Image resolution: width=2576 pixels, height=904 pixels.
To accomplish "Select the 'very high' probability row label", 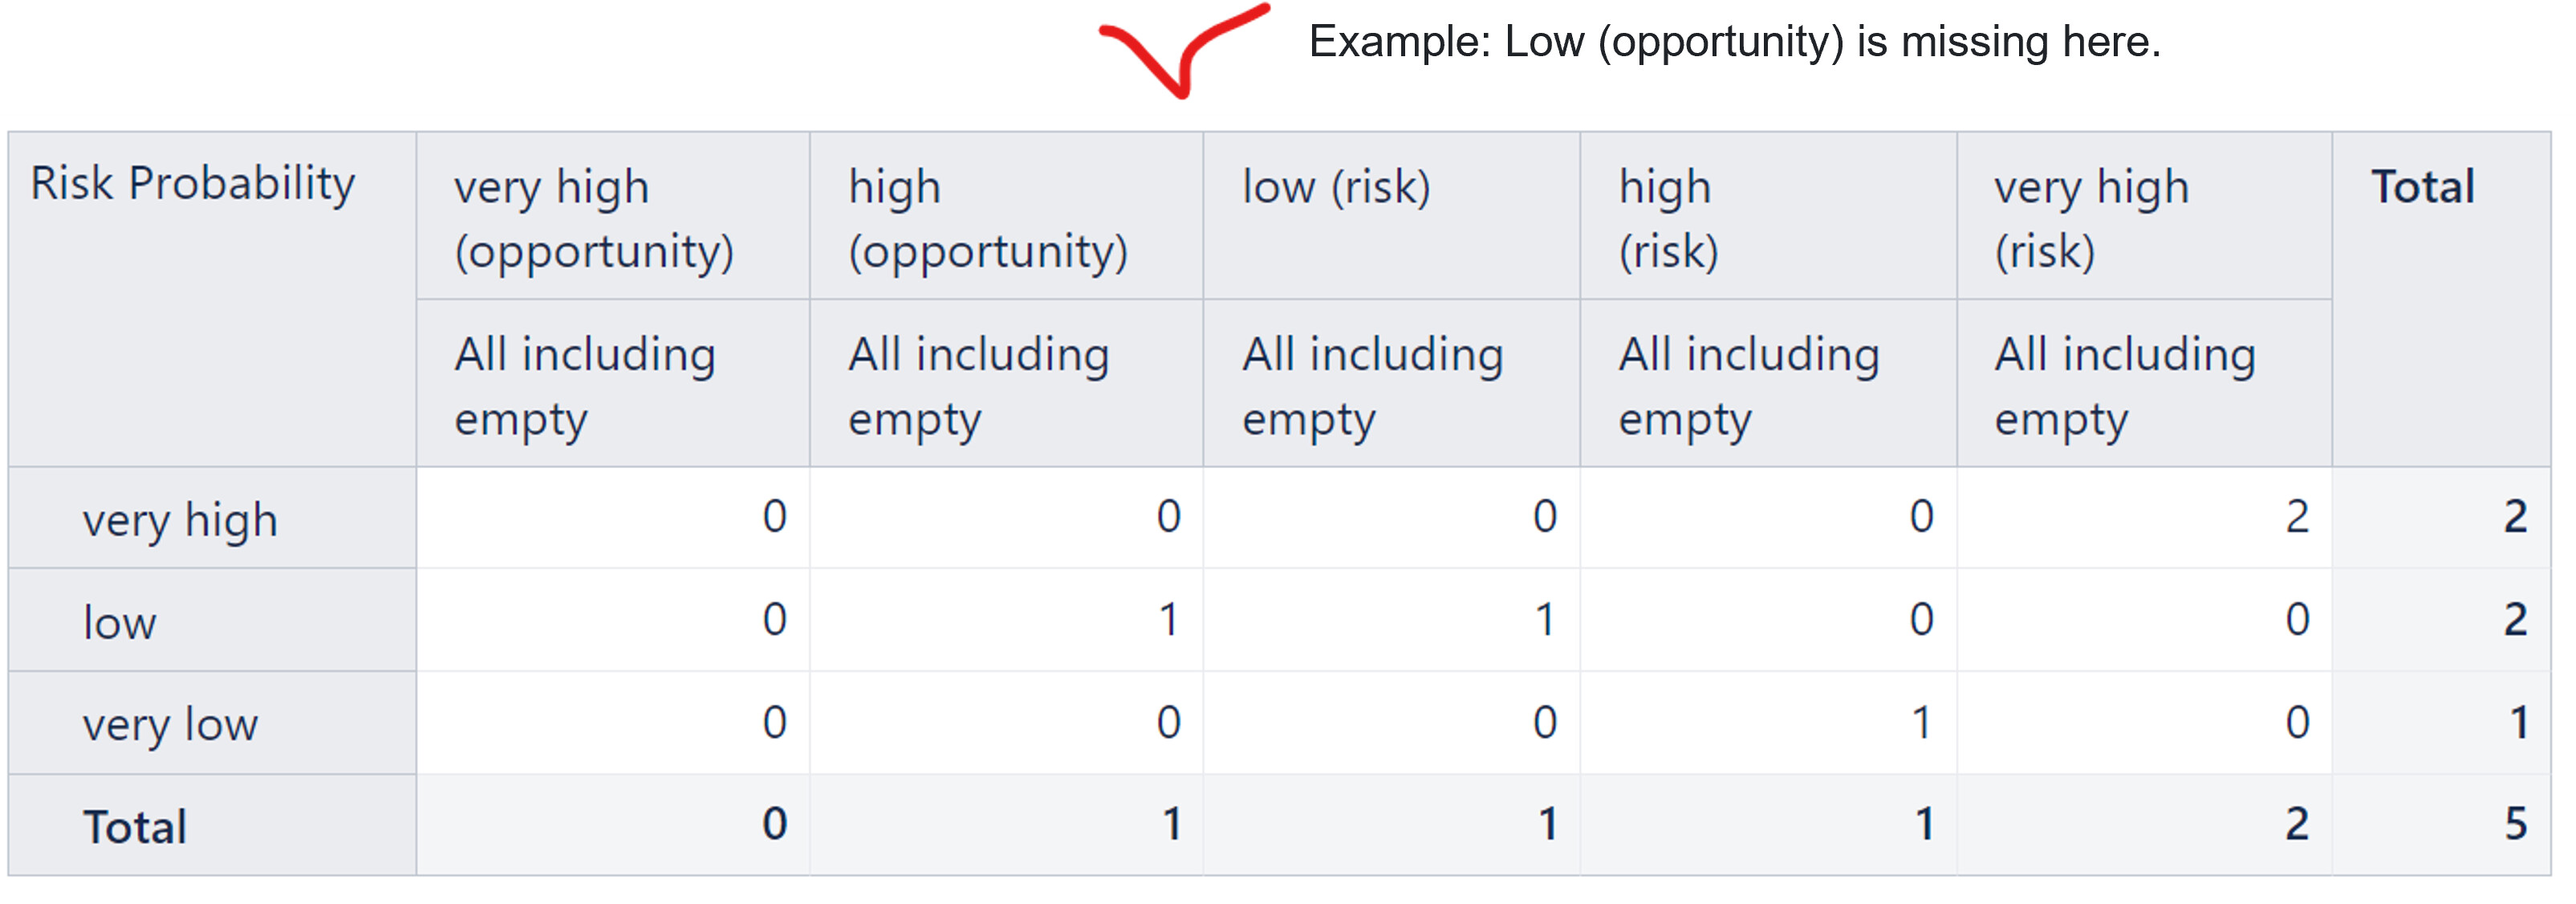I will point(180,520).
